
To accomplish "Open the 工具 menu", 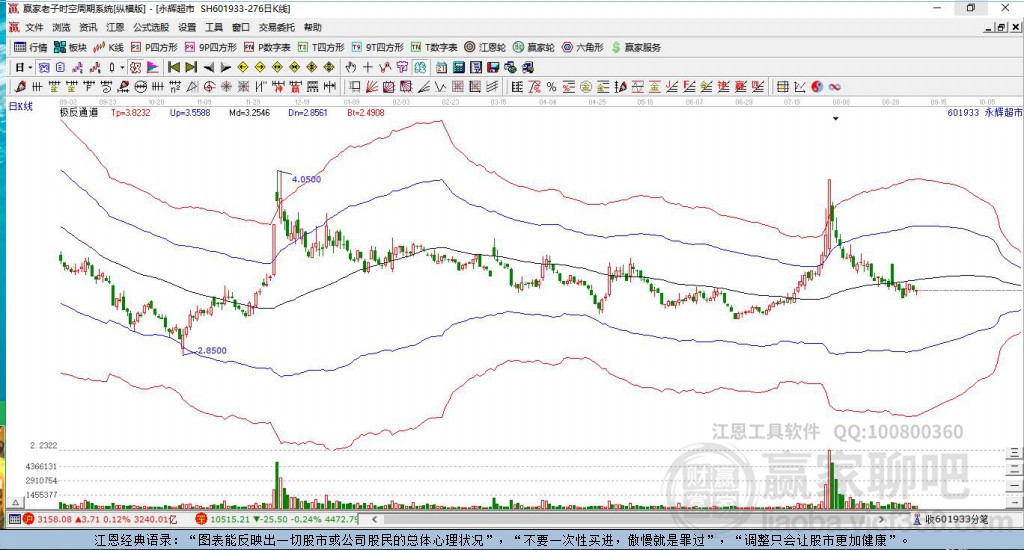I will tap(214, 27).
